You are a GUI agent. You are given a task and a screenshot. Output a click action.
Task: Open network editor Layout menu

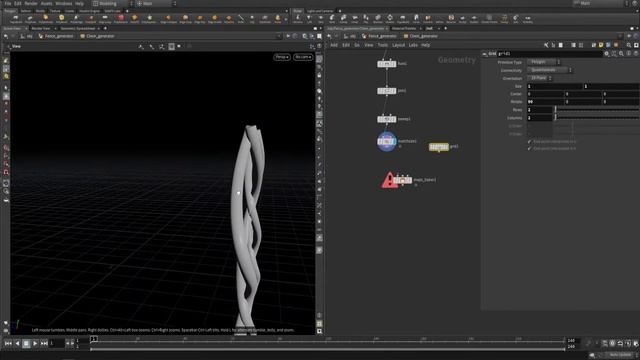[398, 45]
